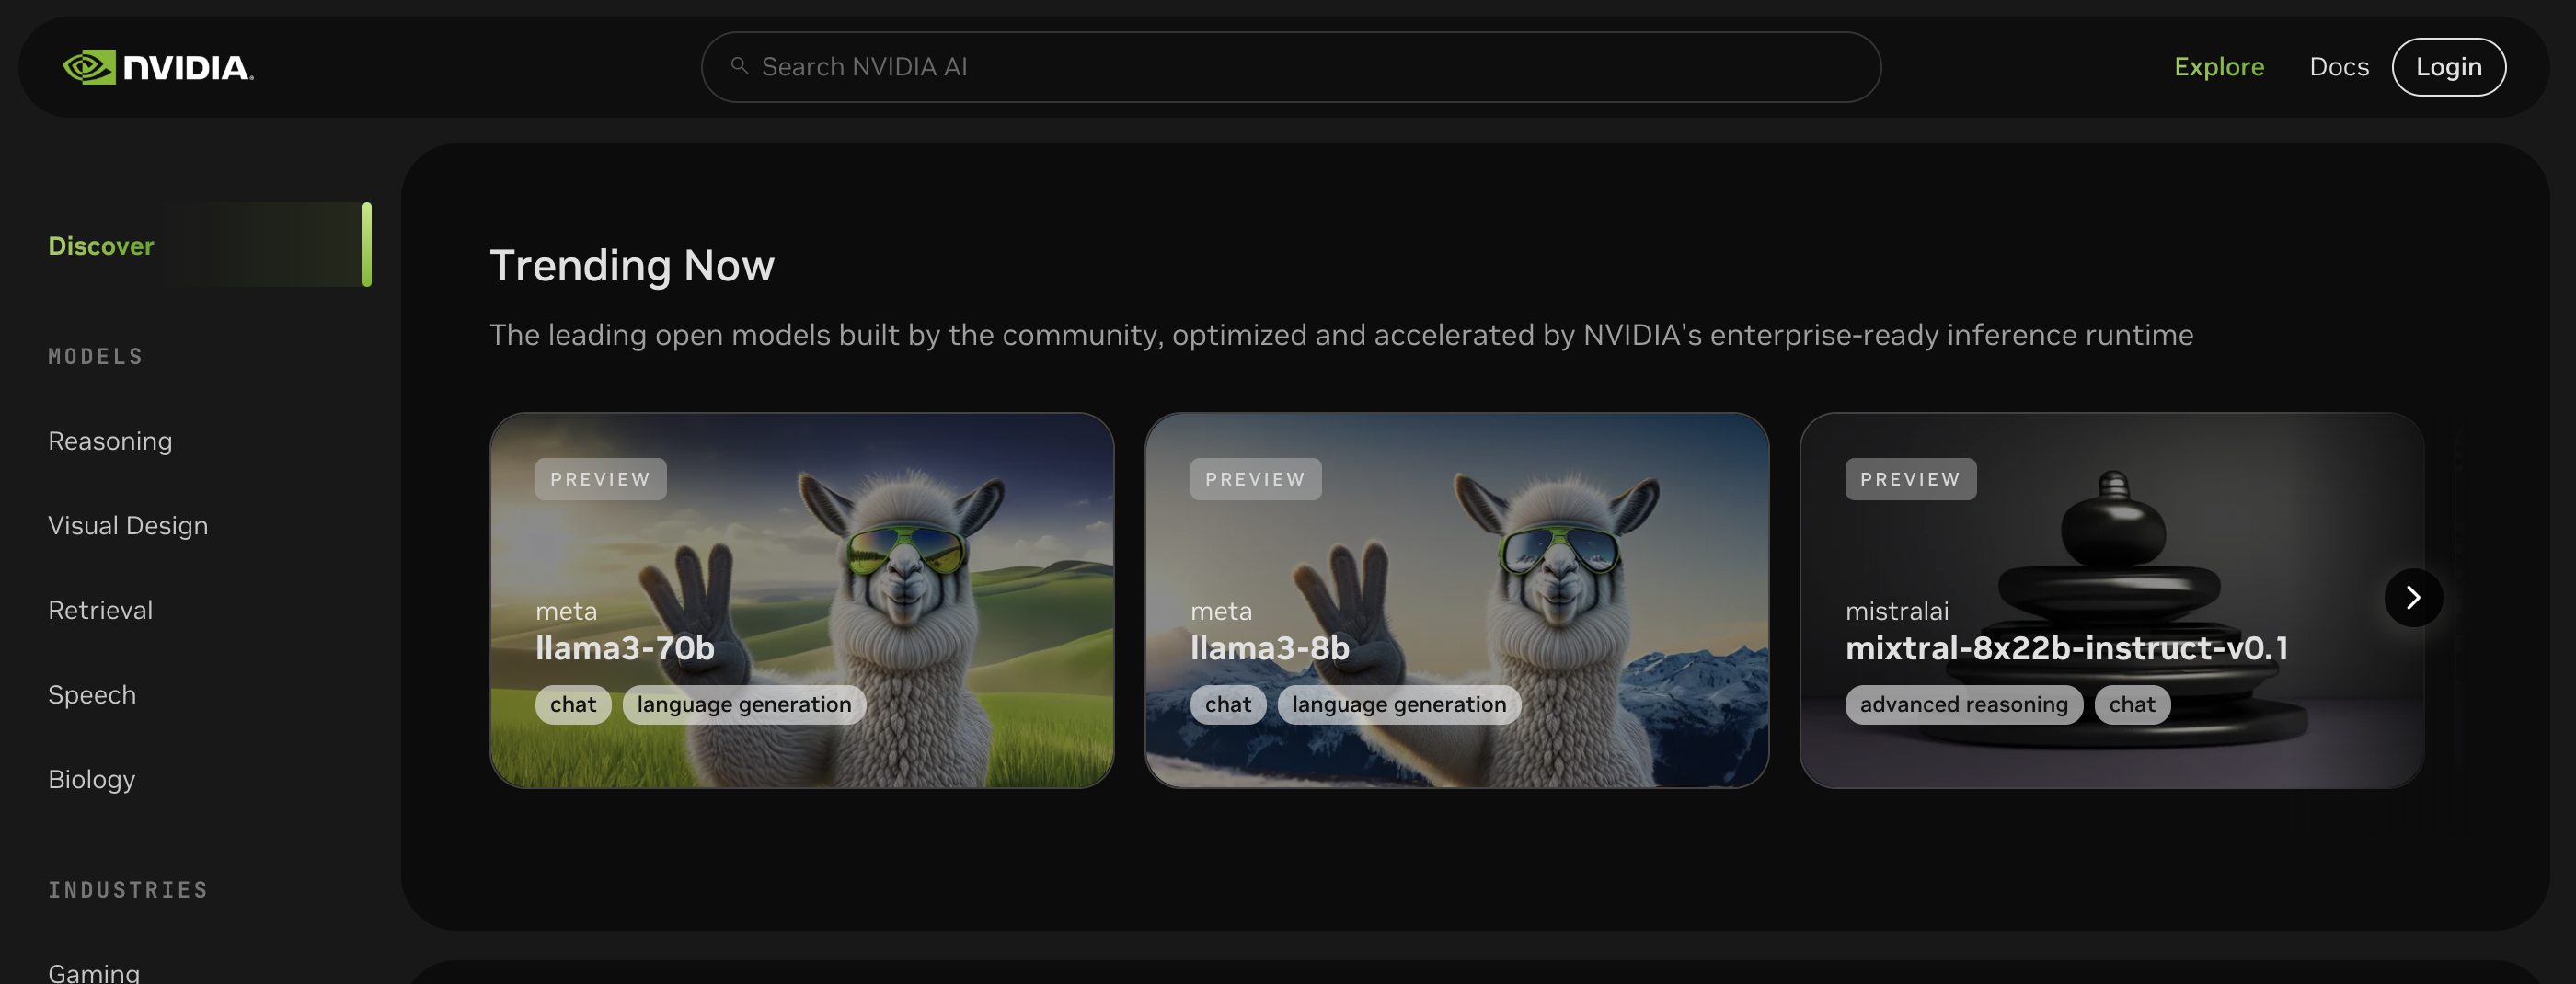Viewport: 2576px width, 984px height.
Task: Open the Docs link
Action: (2339, 67)
